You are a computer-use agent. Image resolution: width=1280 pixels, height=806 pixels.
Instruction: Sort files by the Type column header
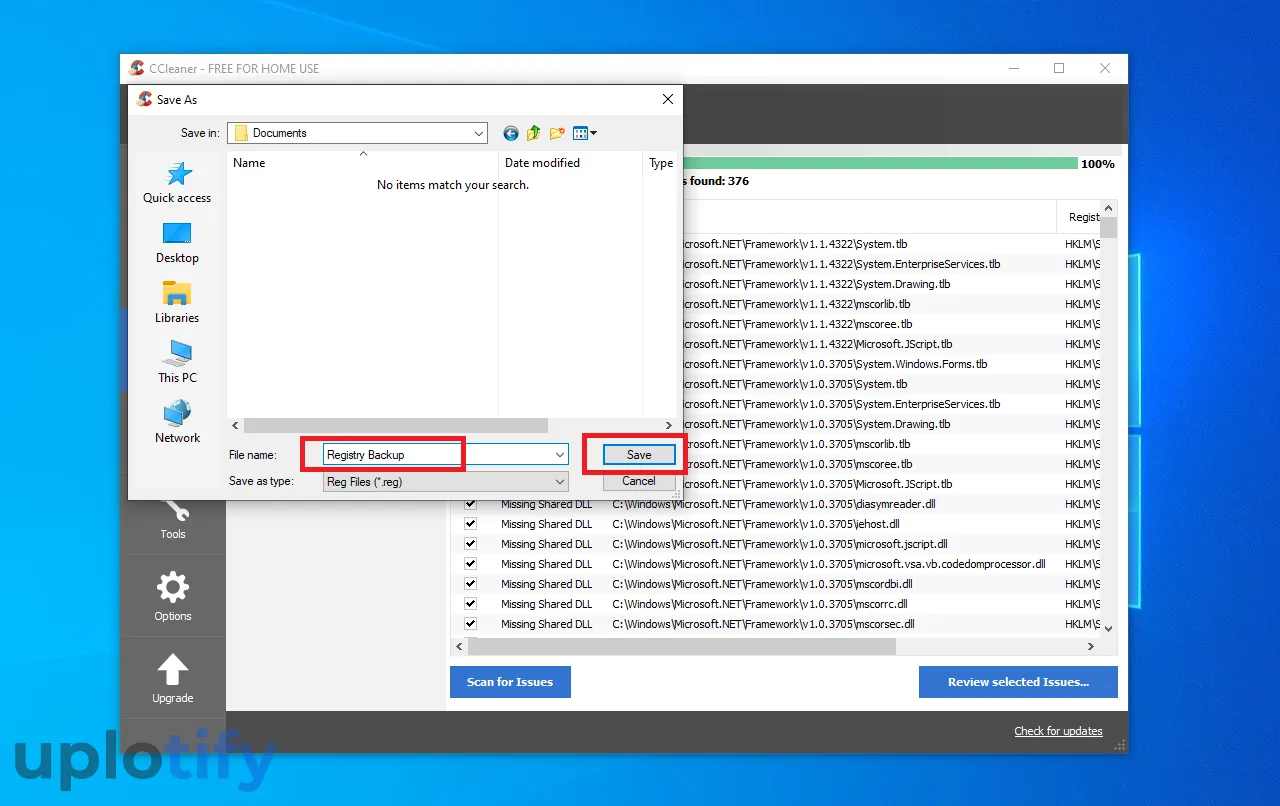point(661,162)
